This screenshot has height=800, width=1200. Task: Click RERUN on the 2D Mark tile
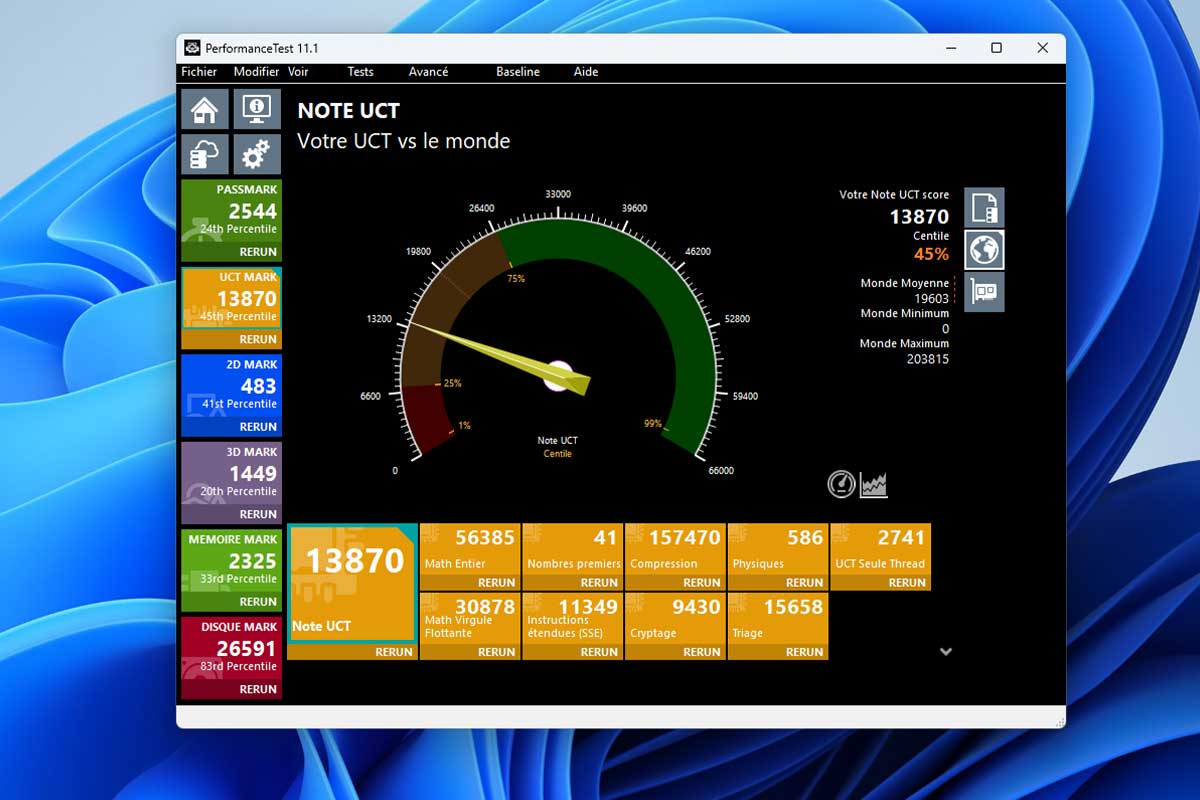pos(258,427)
